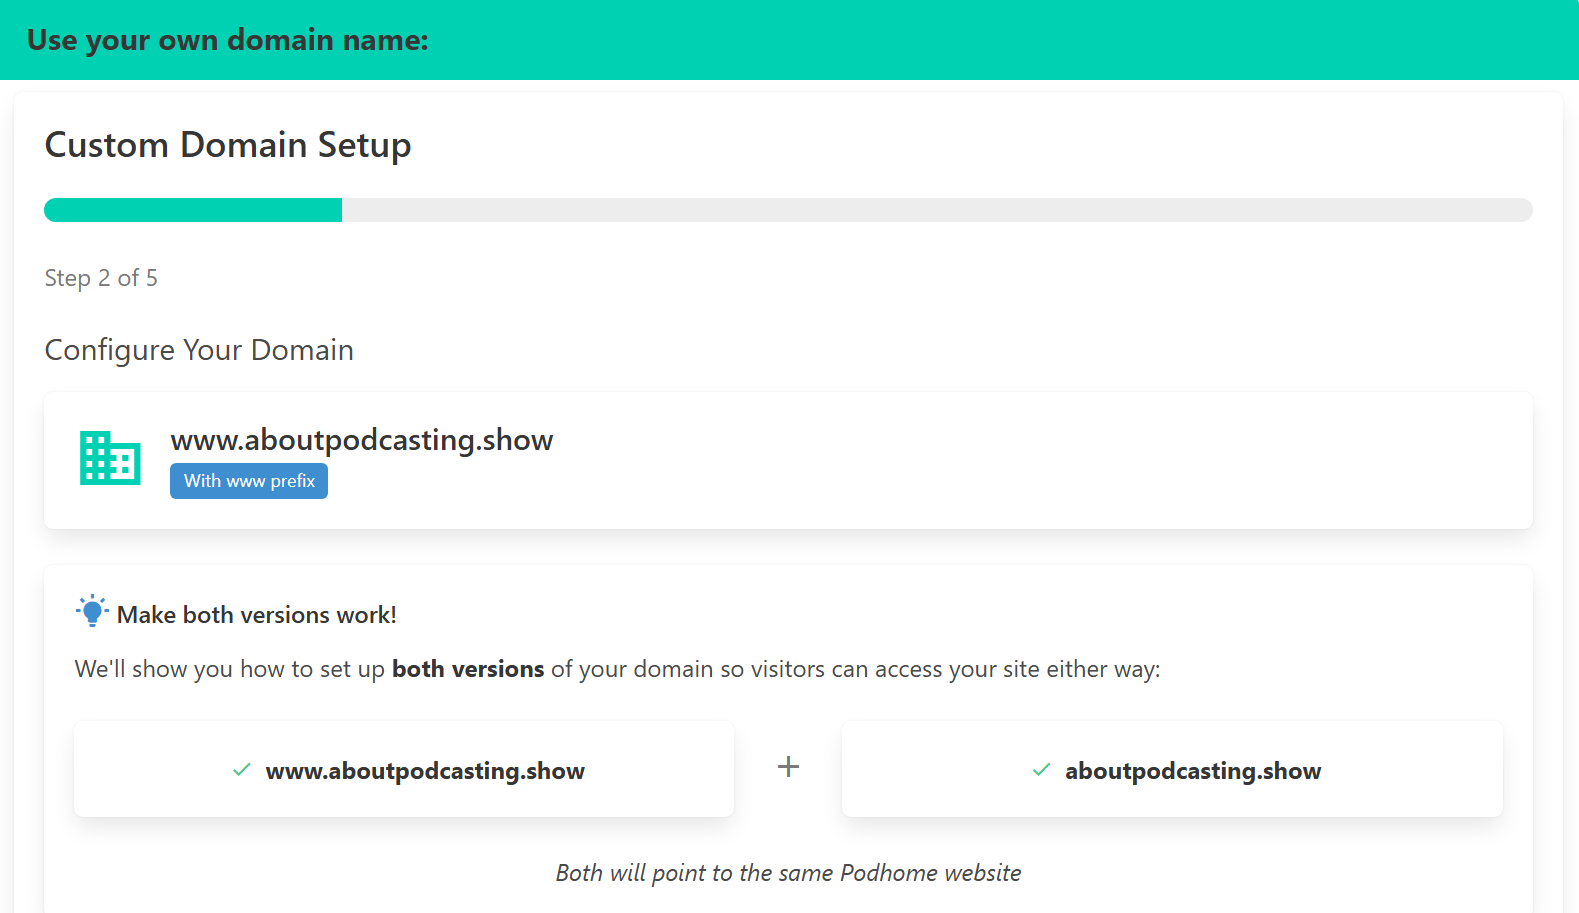1579x913 pixels.
Task: Click the 'Use your own domain name:' banner text
Action: 228,40
